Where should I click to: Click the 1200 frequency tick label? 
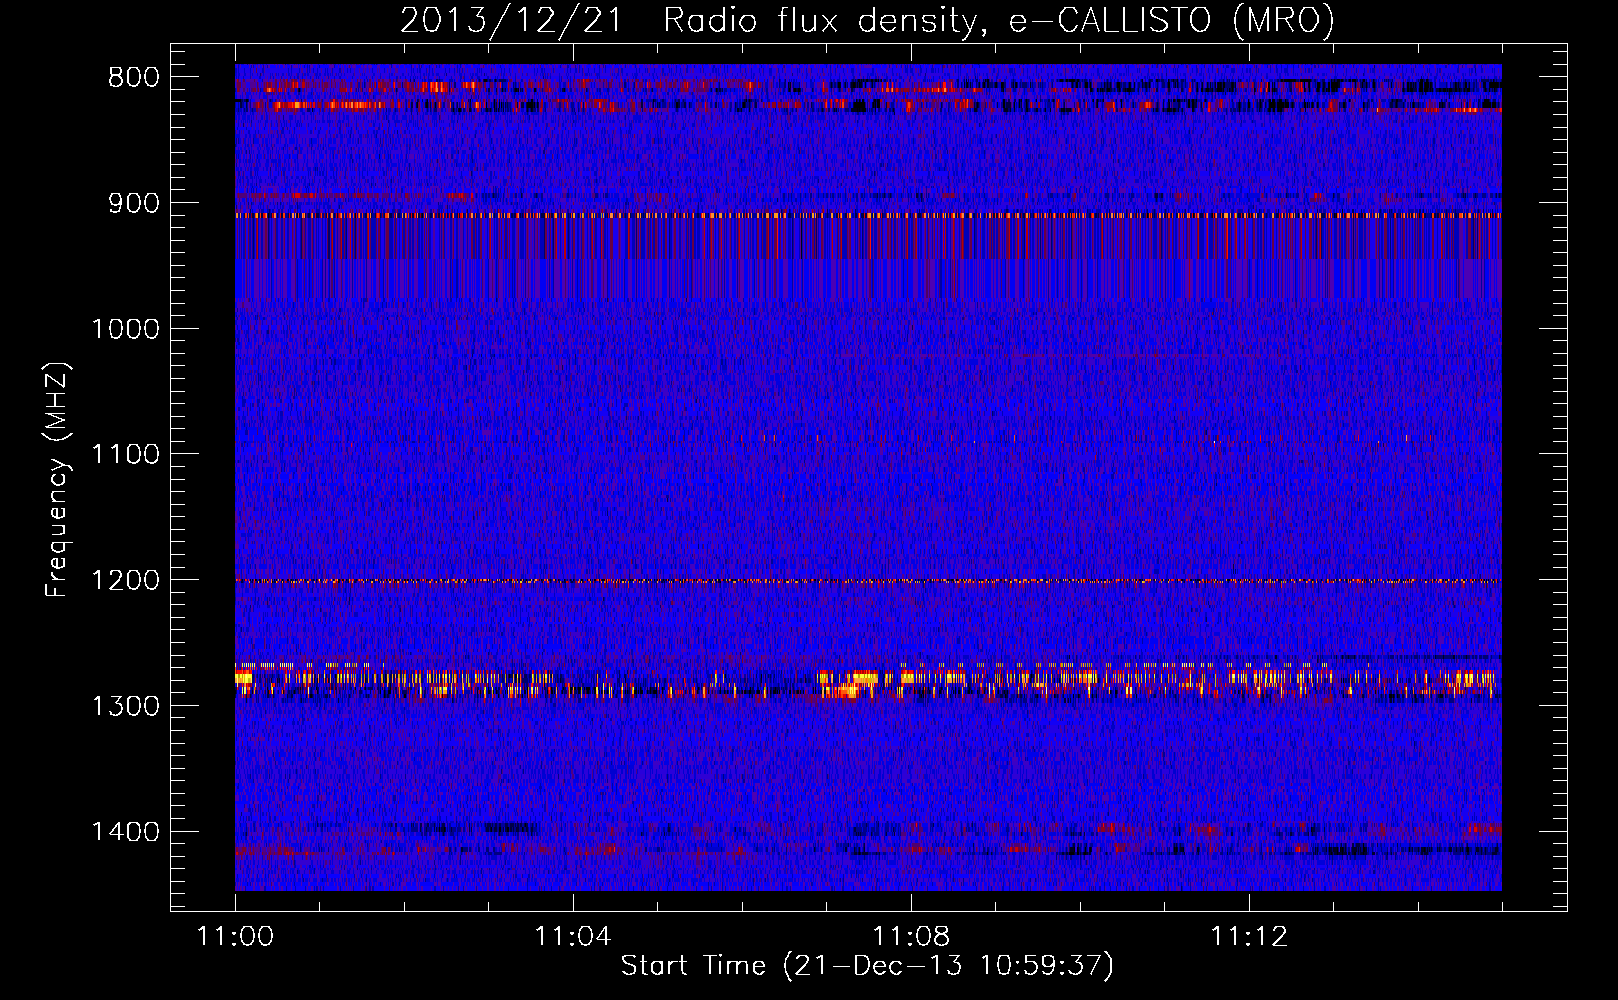click(125, 581)
